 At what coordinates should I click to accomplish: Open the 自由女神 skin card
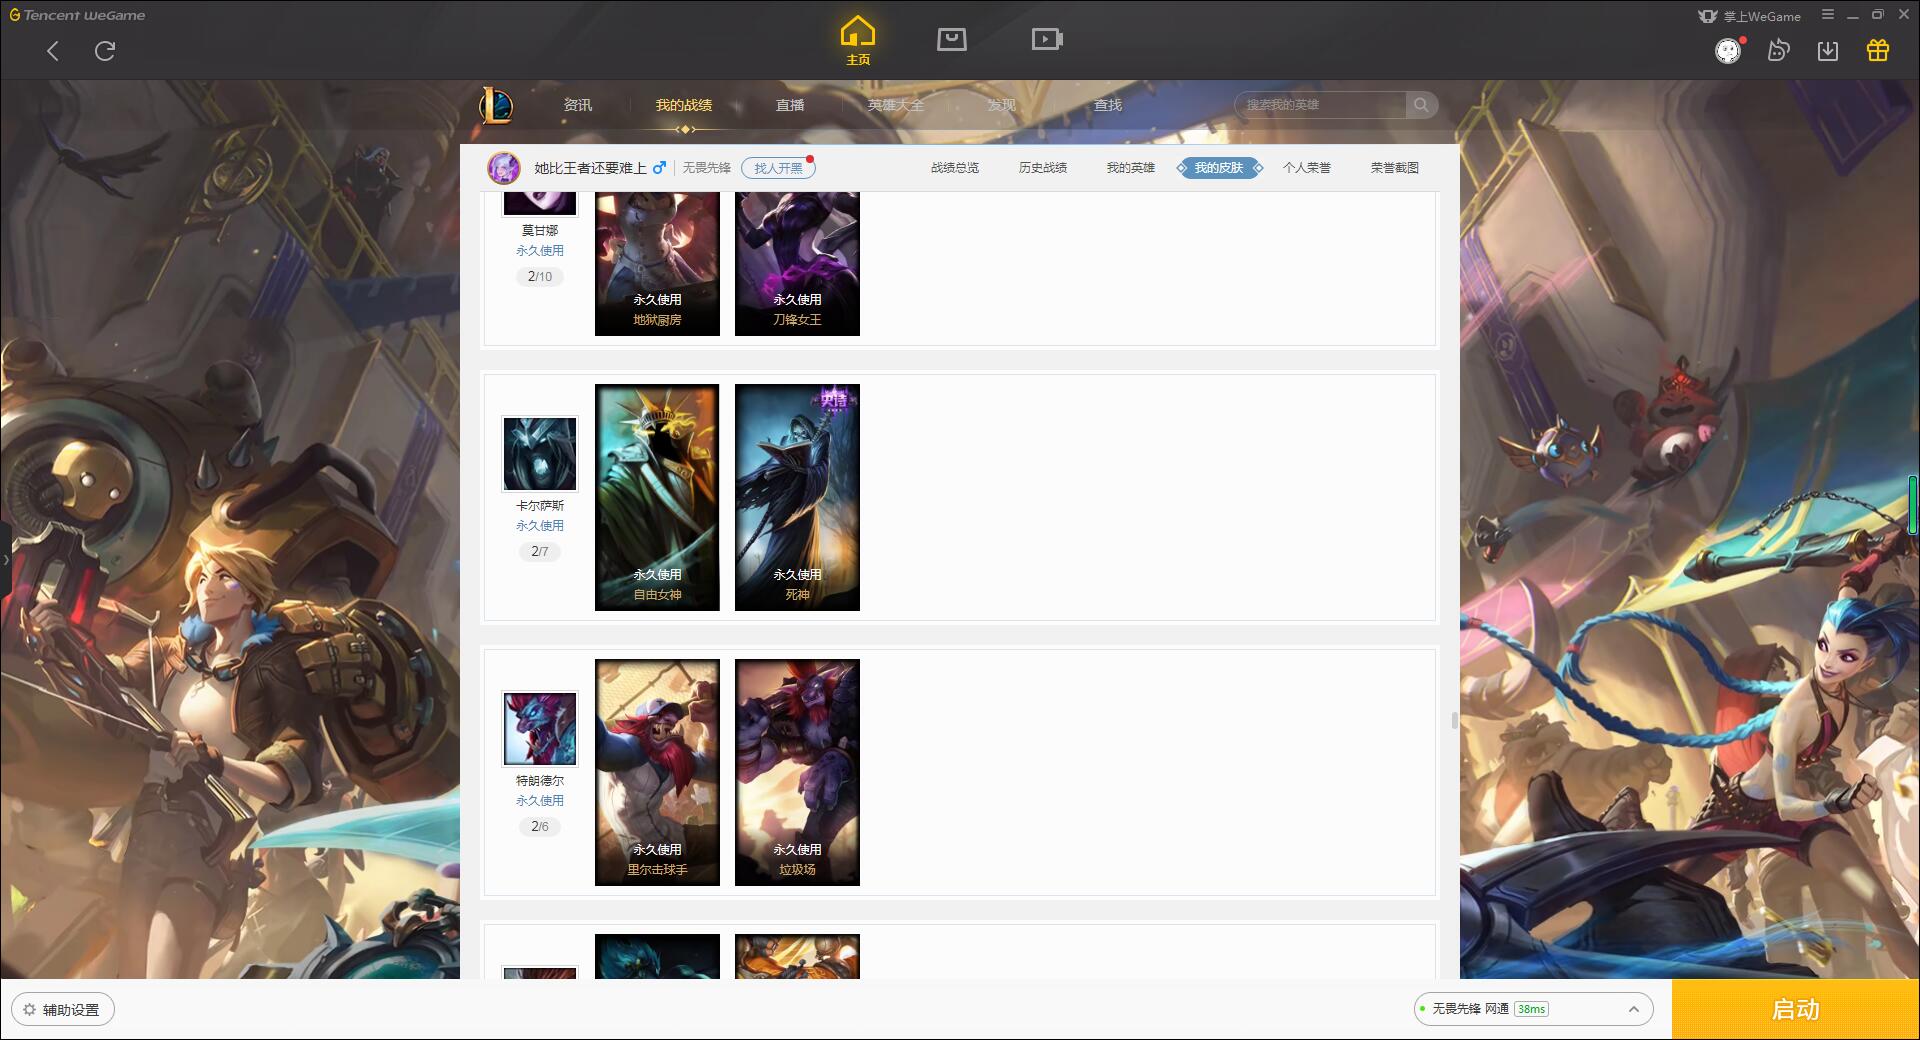(657, 497)
